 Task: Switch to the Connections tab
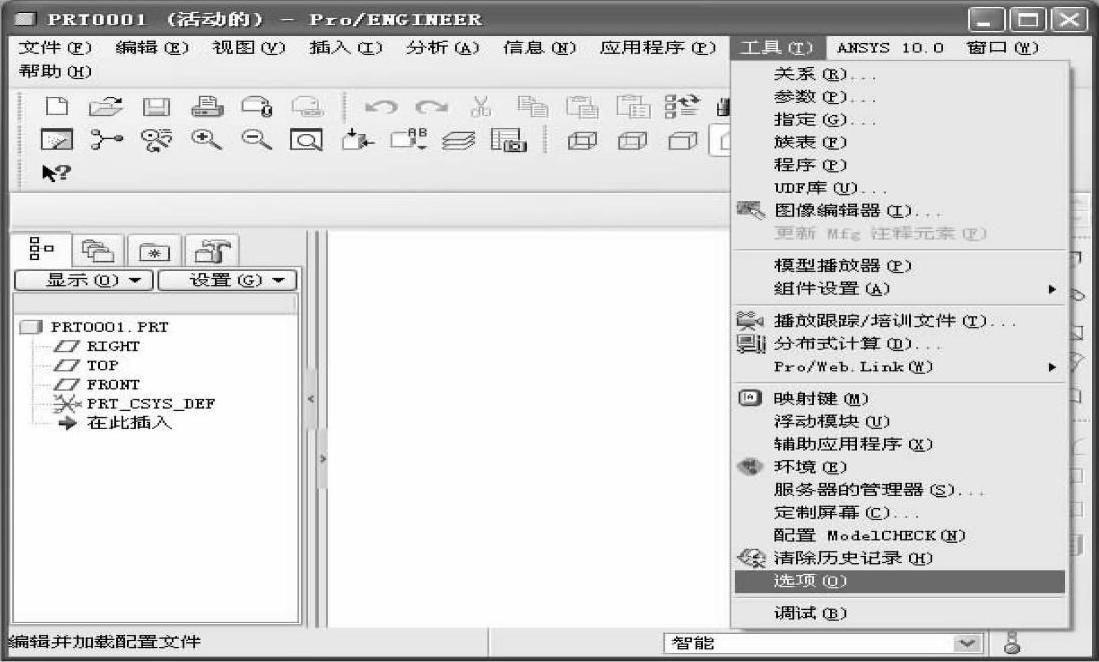coord(212,251)
